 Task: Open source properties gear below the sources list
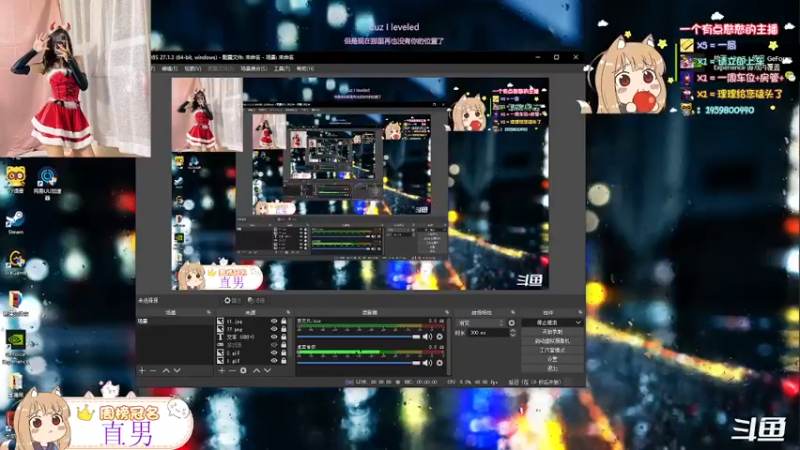[x=243, y=370]
